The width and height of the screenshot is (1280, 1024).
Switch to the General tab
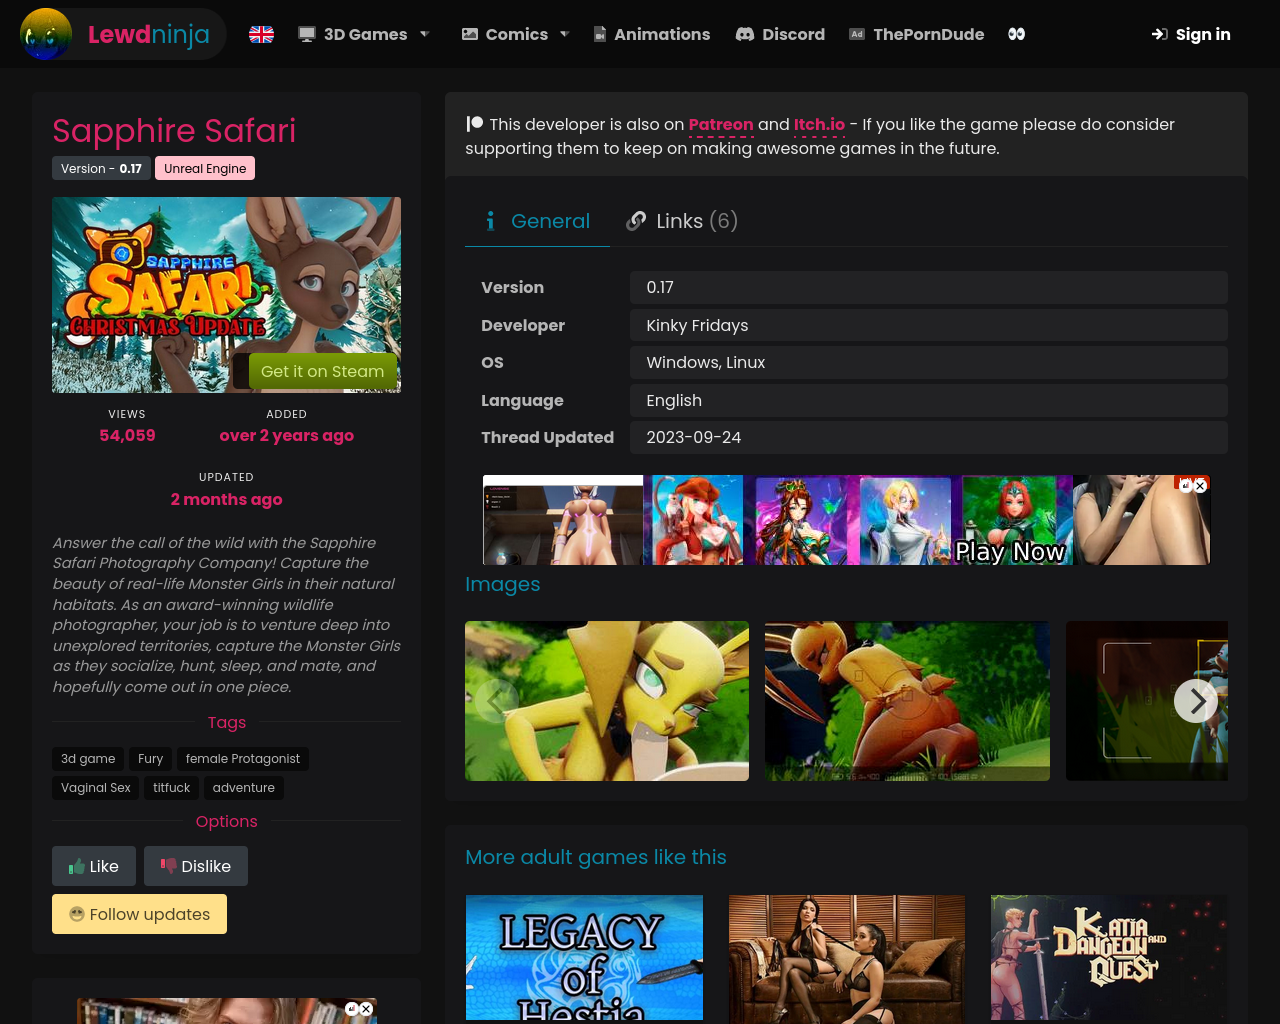point(537,221)
